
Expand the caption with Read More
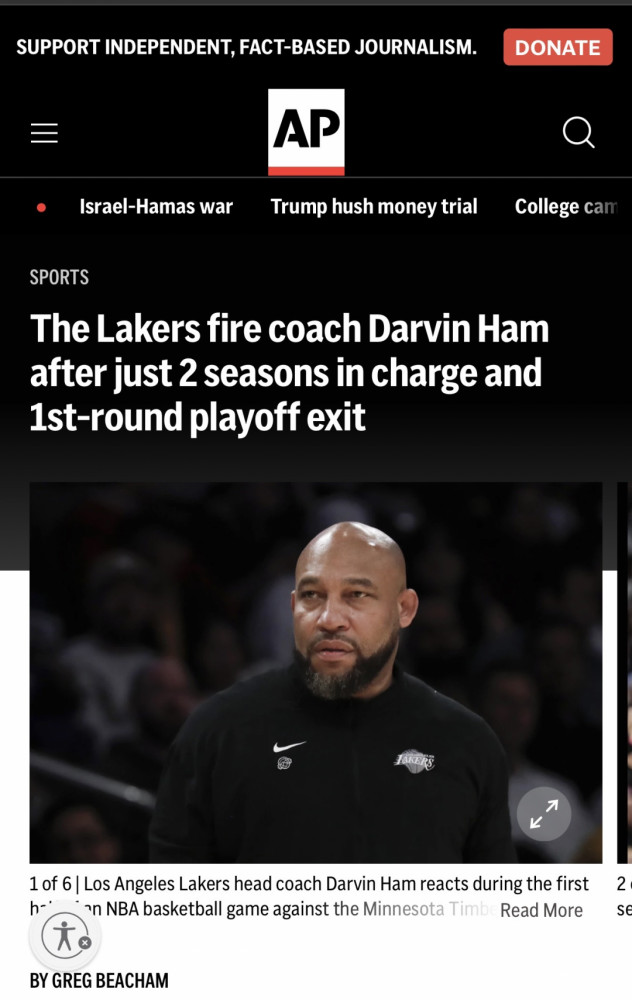(541, 910)
